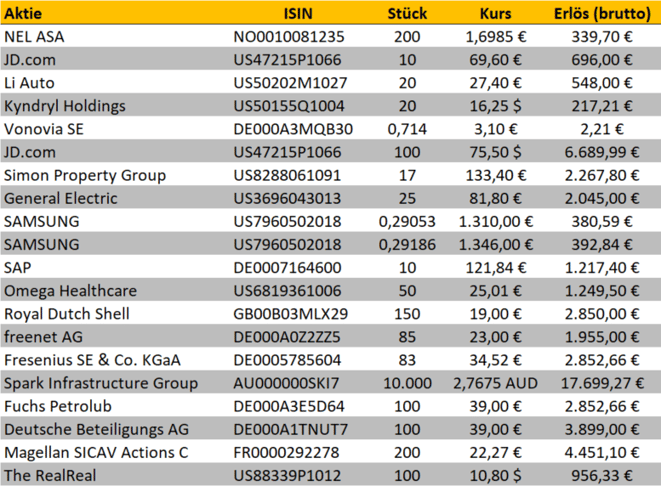Screen dimensions: 661x486
Task: Select the Aktie column header
Action: point(23,13)
